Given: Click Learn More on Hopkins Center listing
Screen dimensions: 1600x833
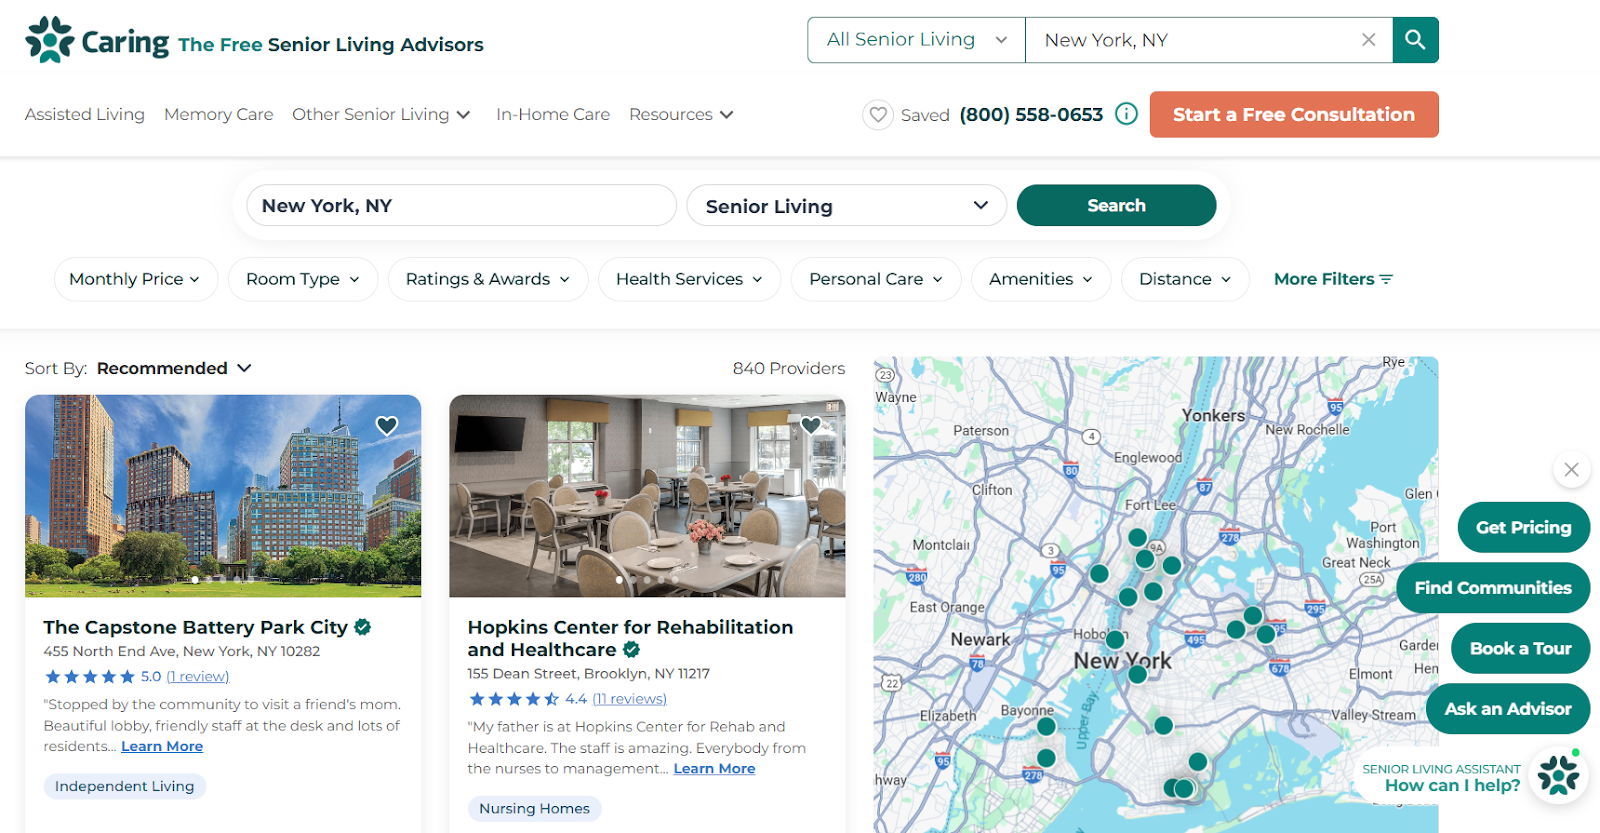Looking at the screenshot, I should [x=714, y=768].
